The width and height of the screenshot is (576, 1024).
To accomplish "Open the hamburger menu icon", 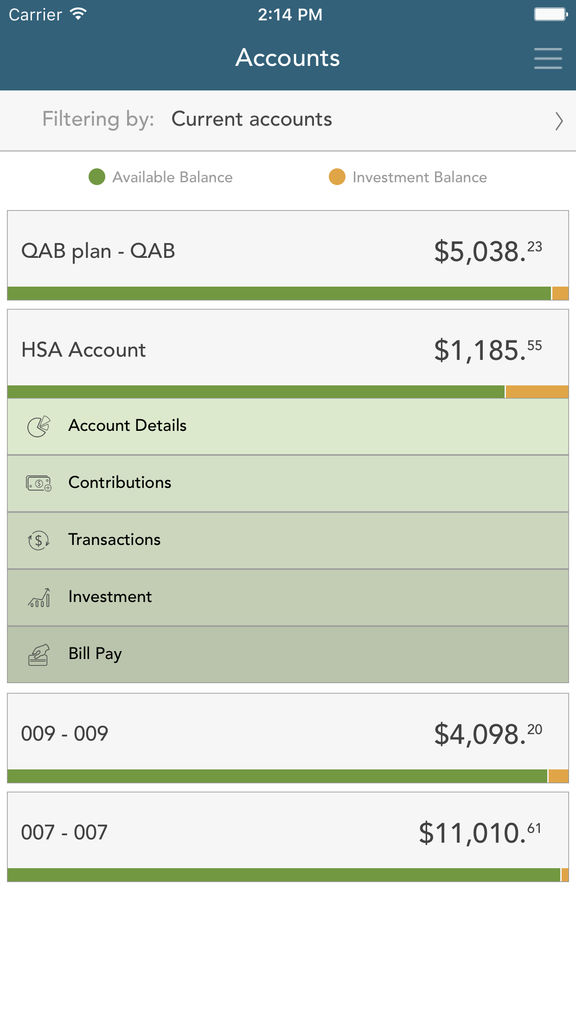I will pos(547,58).
